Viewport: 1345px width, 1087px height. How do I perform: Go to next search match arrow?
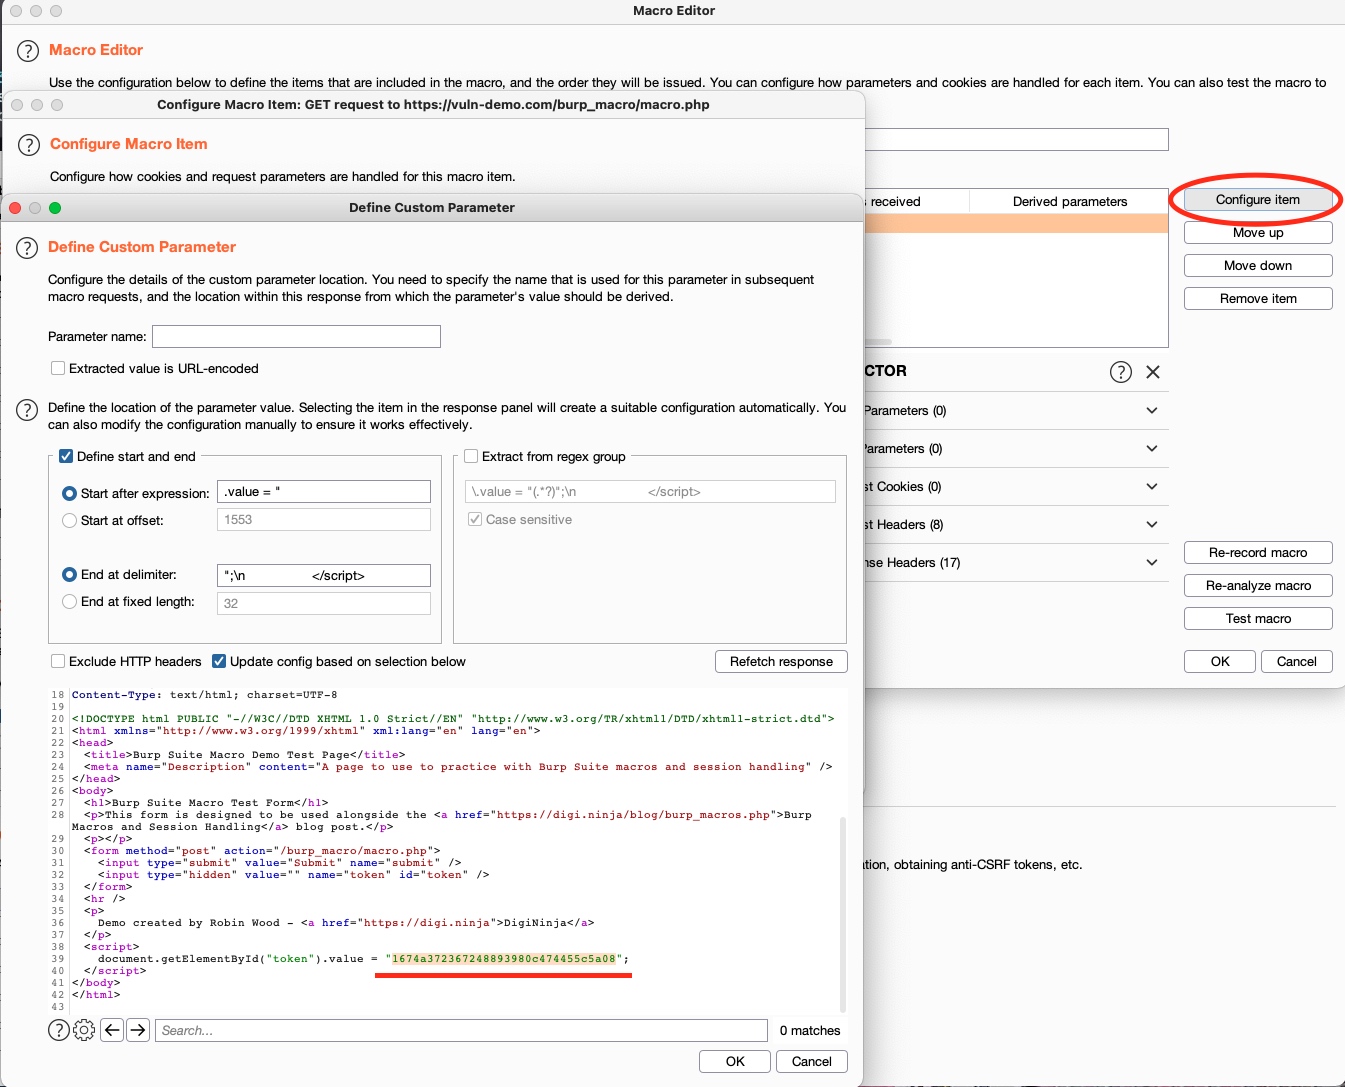coord(138,1030)
